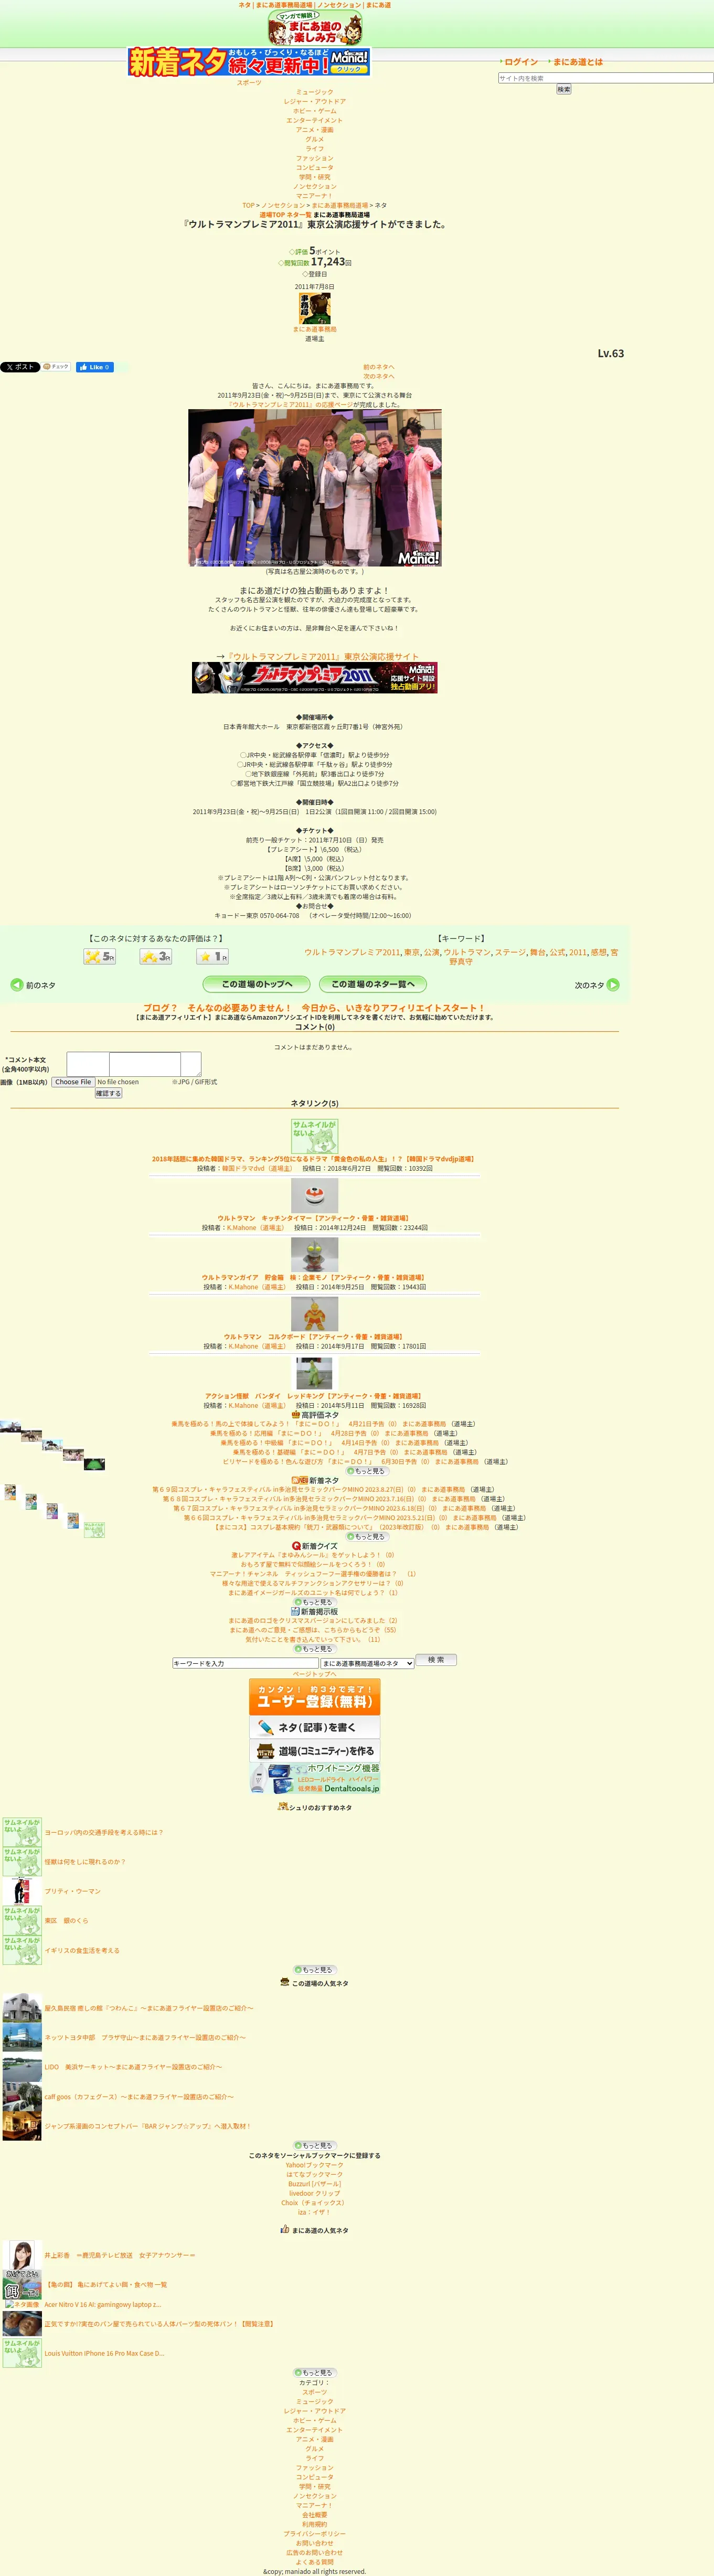Select the コンピュータ category in the header list

pos(315,167)
